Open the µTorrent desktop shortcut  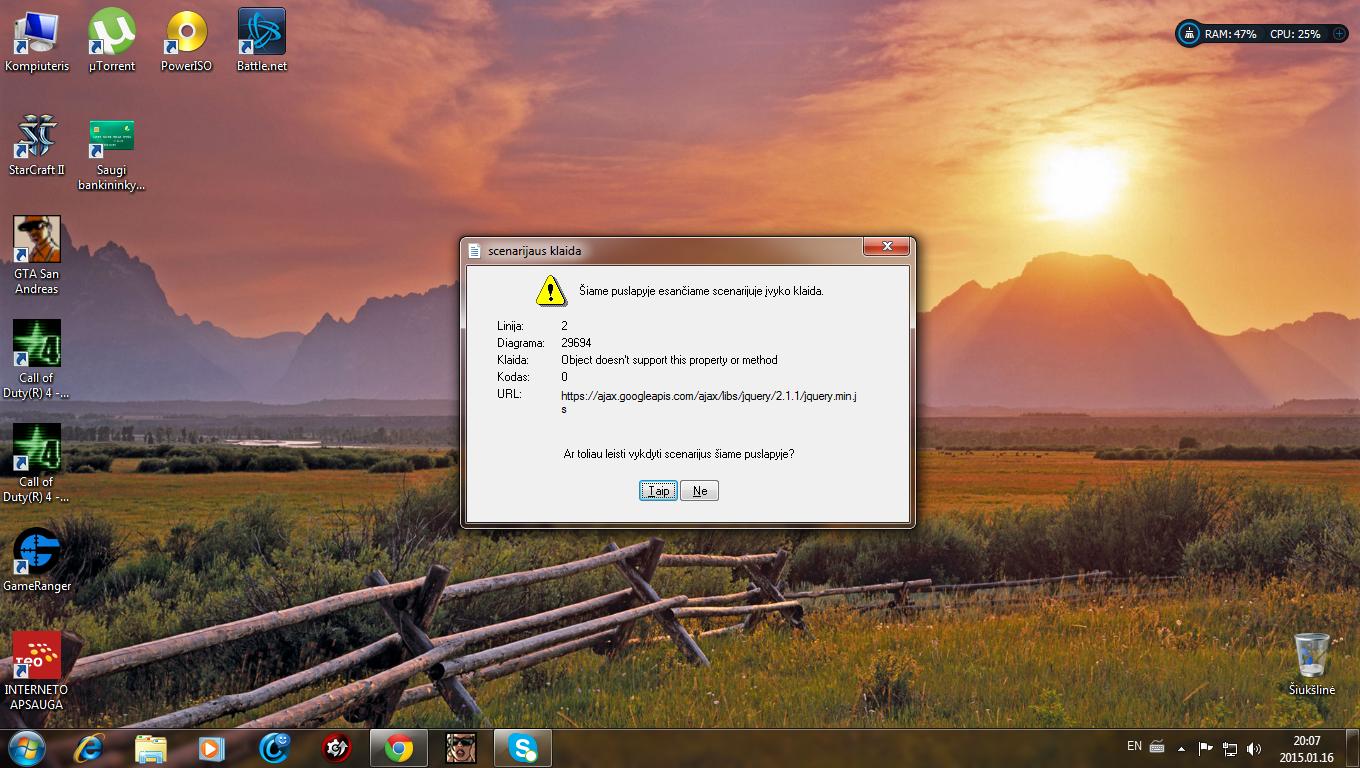(x=112, y=41)
